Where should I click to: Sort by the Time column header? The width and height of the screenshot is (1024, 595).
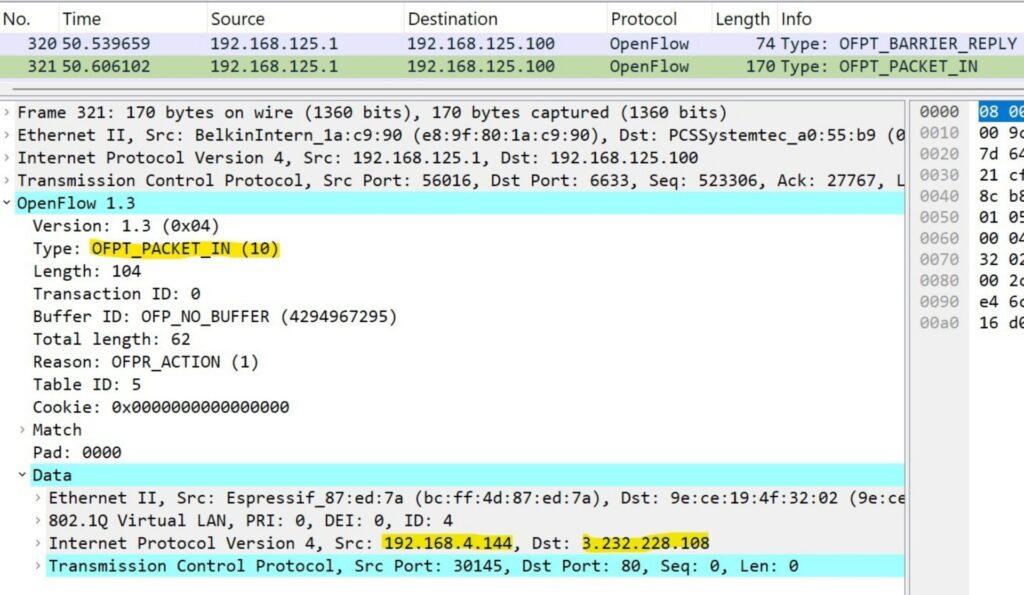pos(82,19)
